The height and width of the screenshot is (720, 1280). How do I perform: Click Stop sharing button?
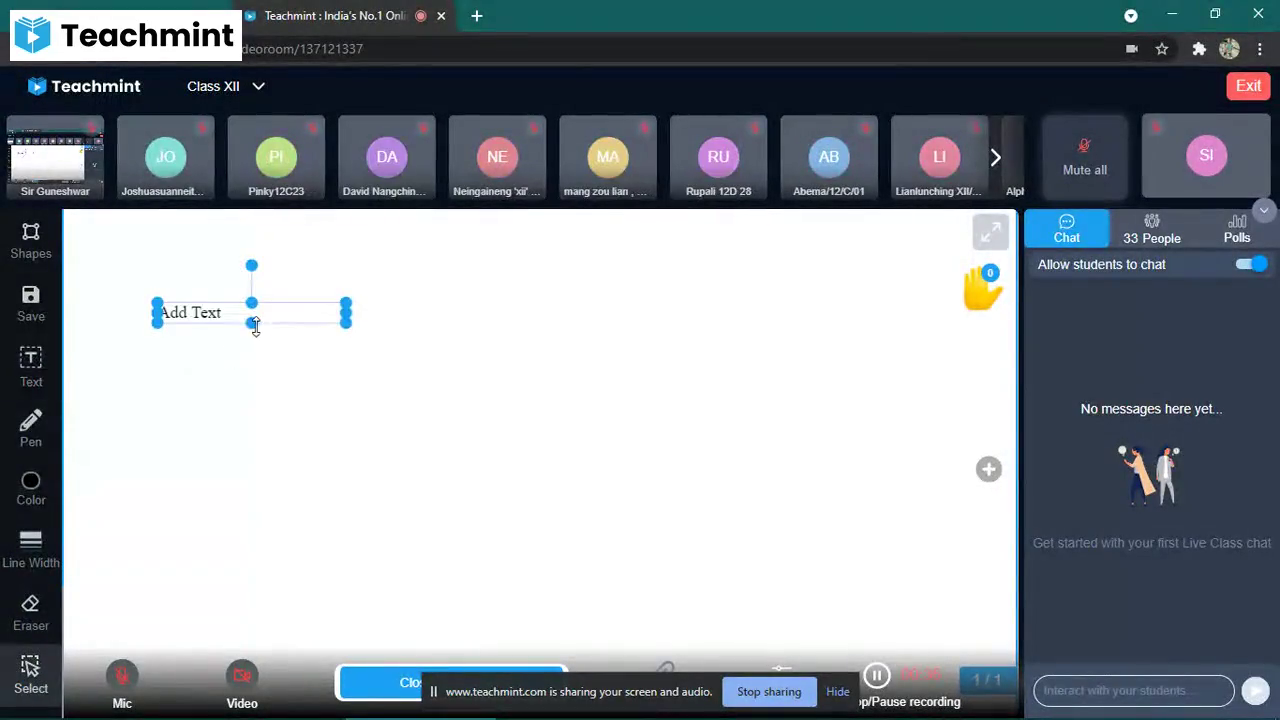[x=769, y=692]
